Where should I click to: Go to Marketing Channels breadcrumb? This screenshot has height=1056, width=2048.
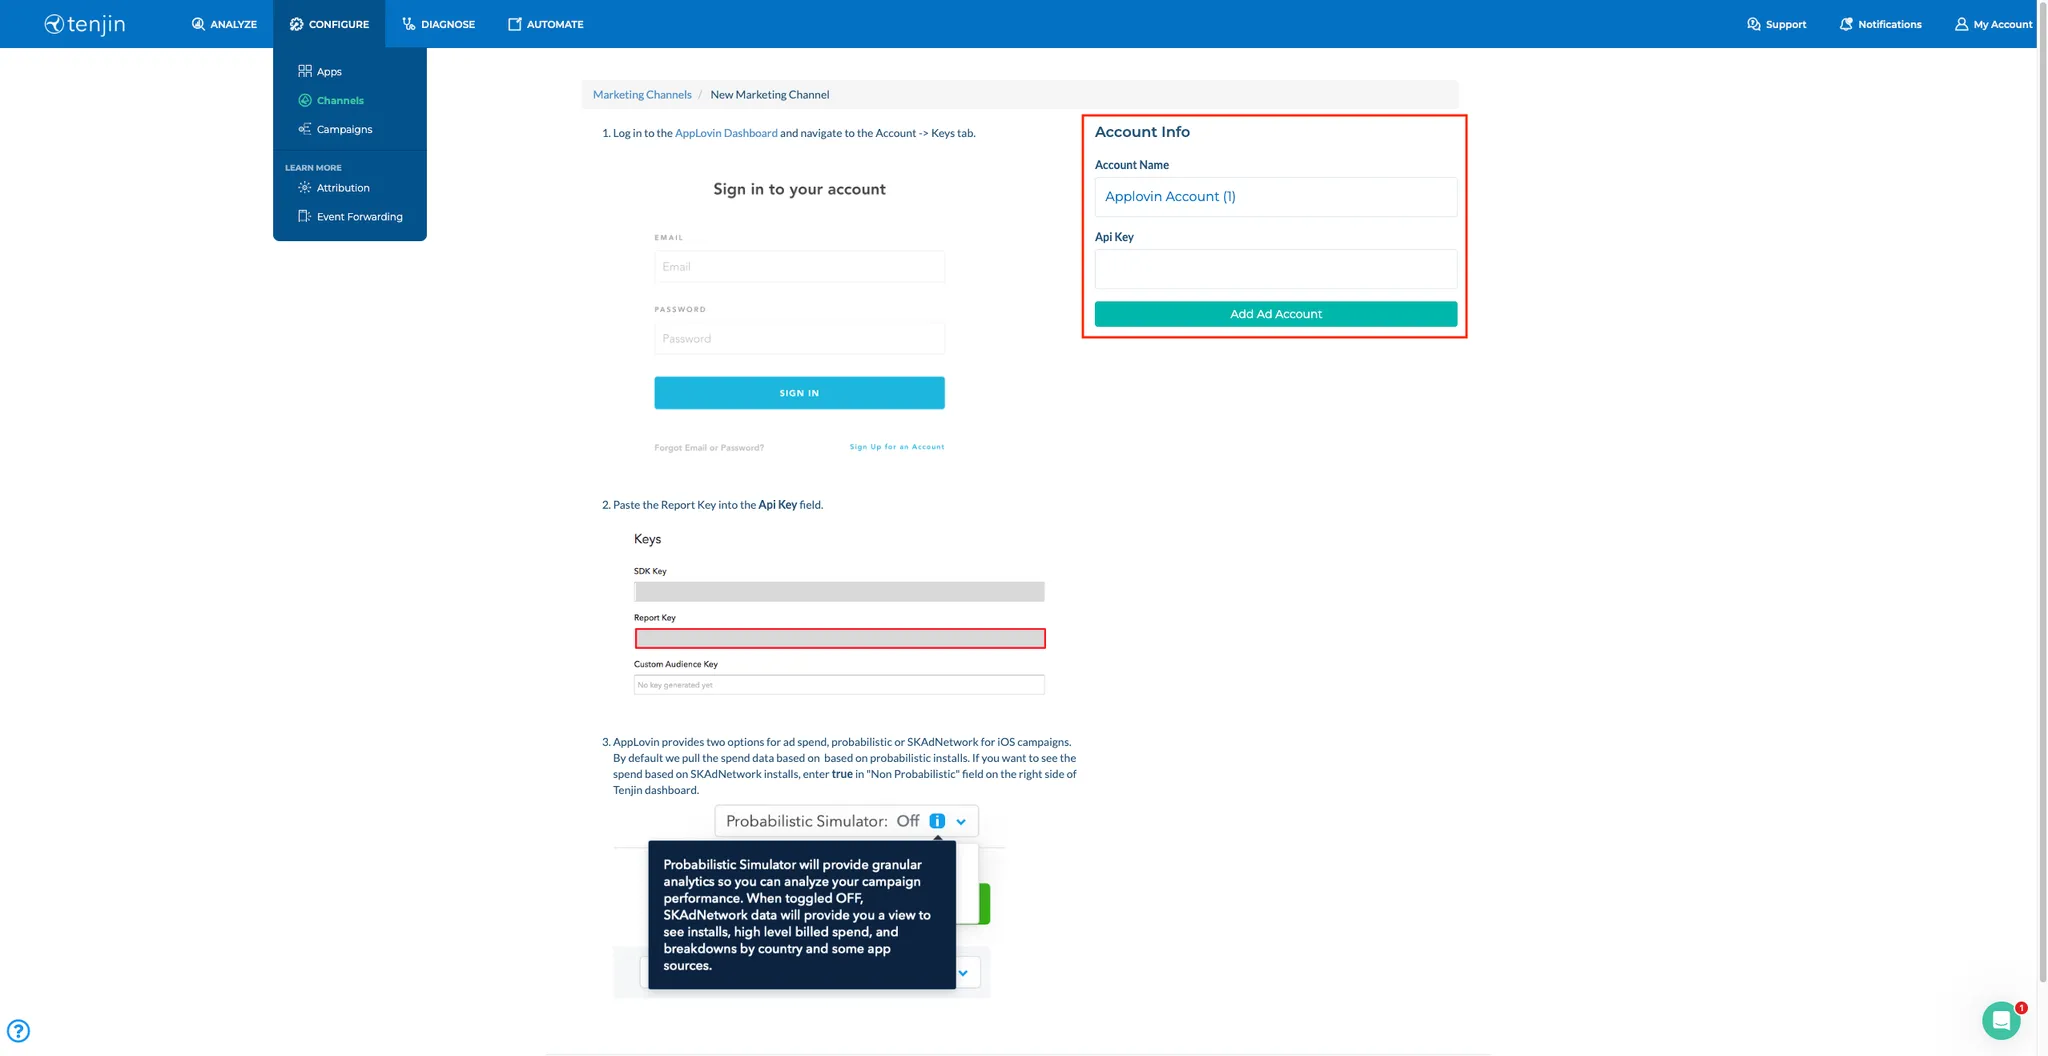[x=642, y=95]
